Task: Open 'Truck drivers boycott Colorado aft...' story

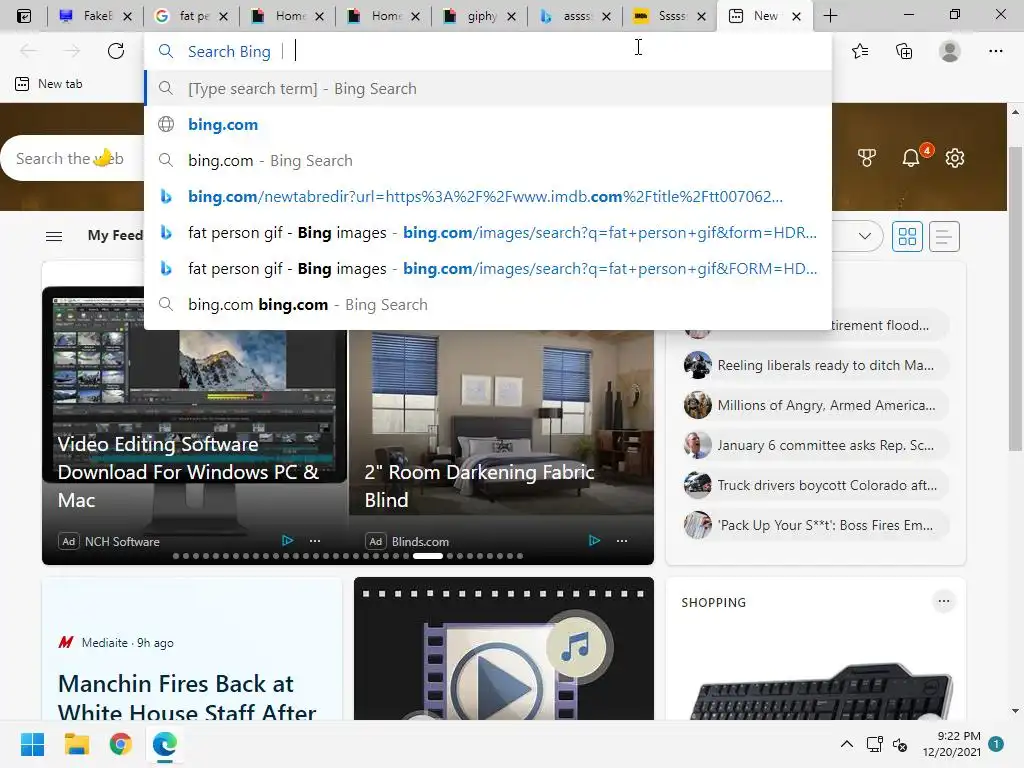Action: pos(814,485)
